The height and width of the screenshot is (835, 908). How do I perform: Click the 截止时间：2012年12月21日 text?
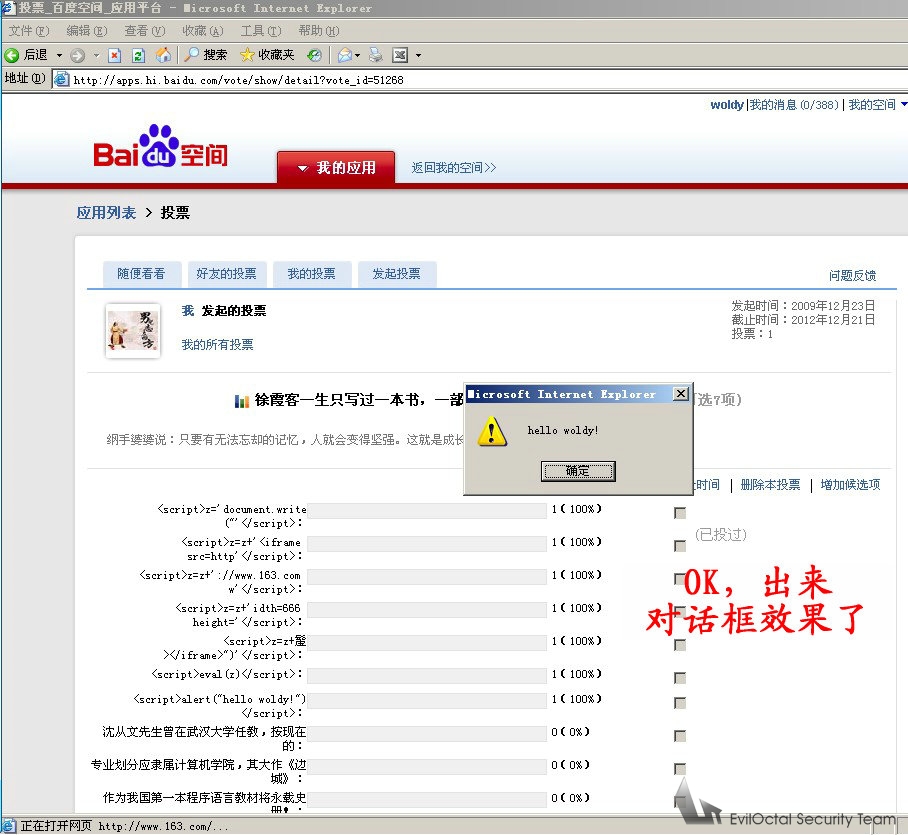coord(803,320)
